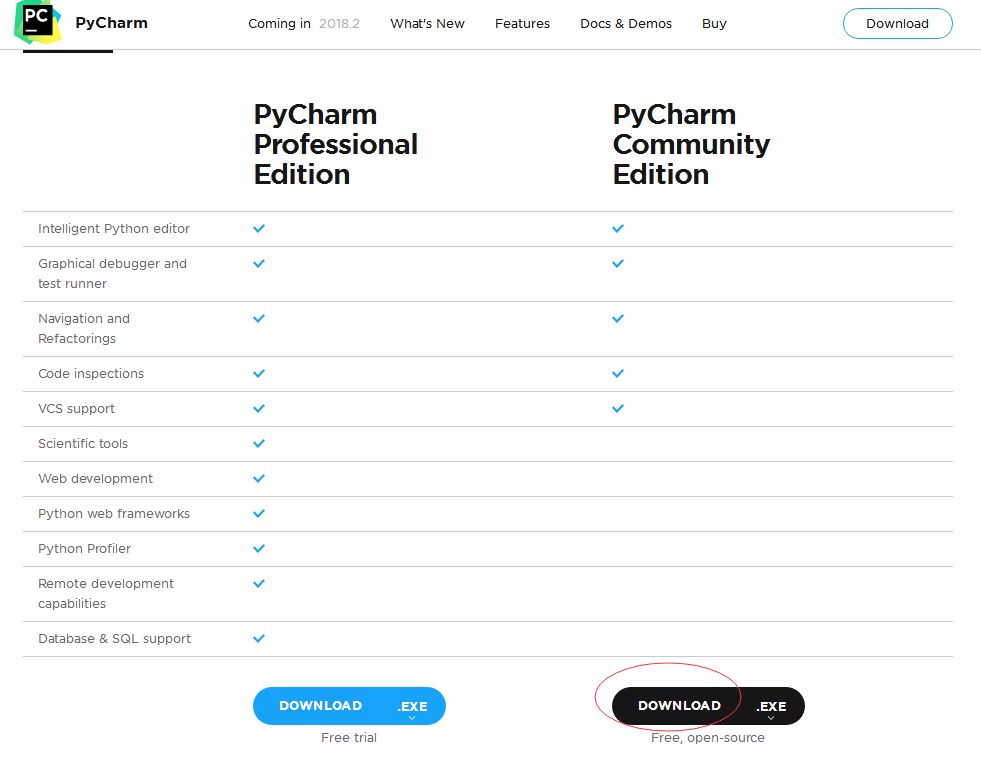
Task: Open the What's New menu item
Action: tap(427, 23)
